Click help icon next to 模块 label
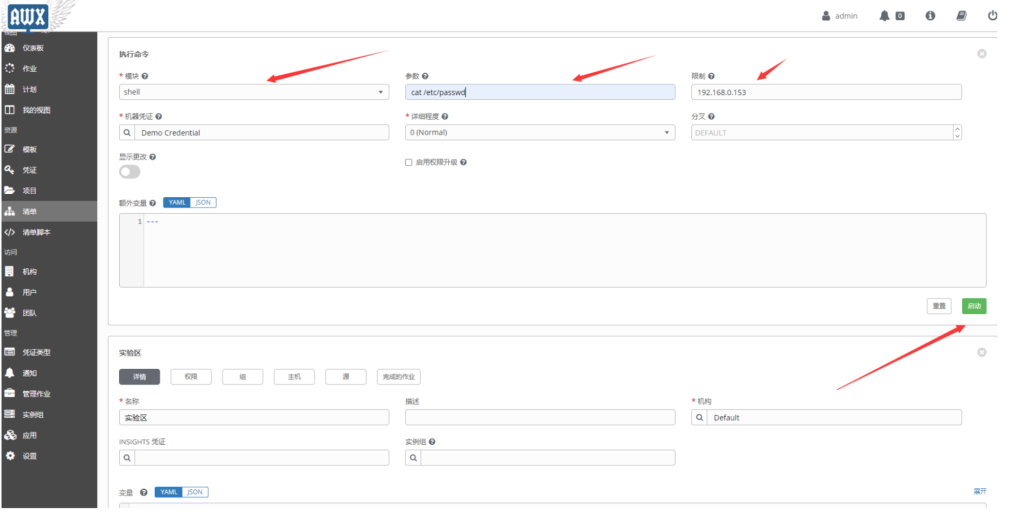 pyautogui.click(x=145, y=76)
